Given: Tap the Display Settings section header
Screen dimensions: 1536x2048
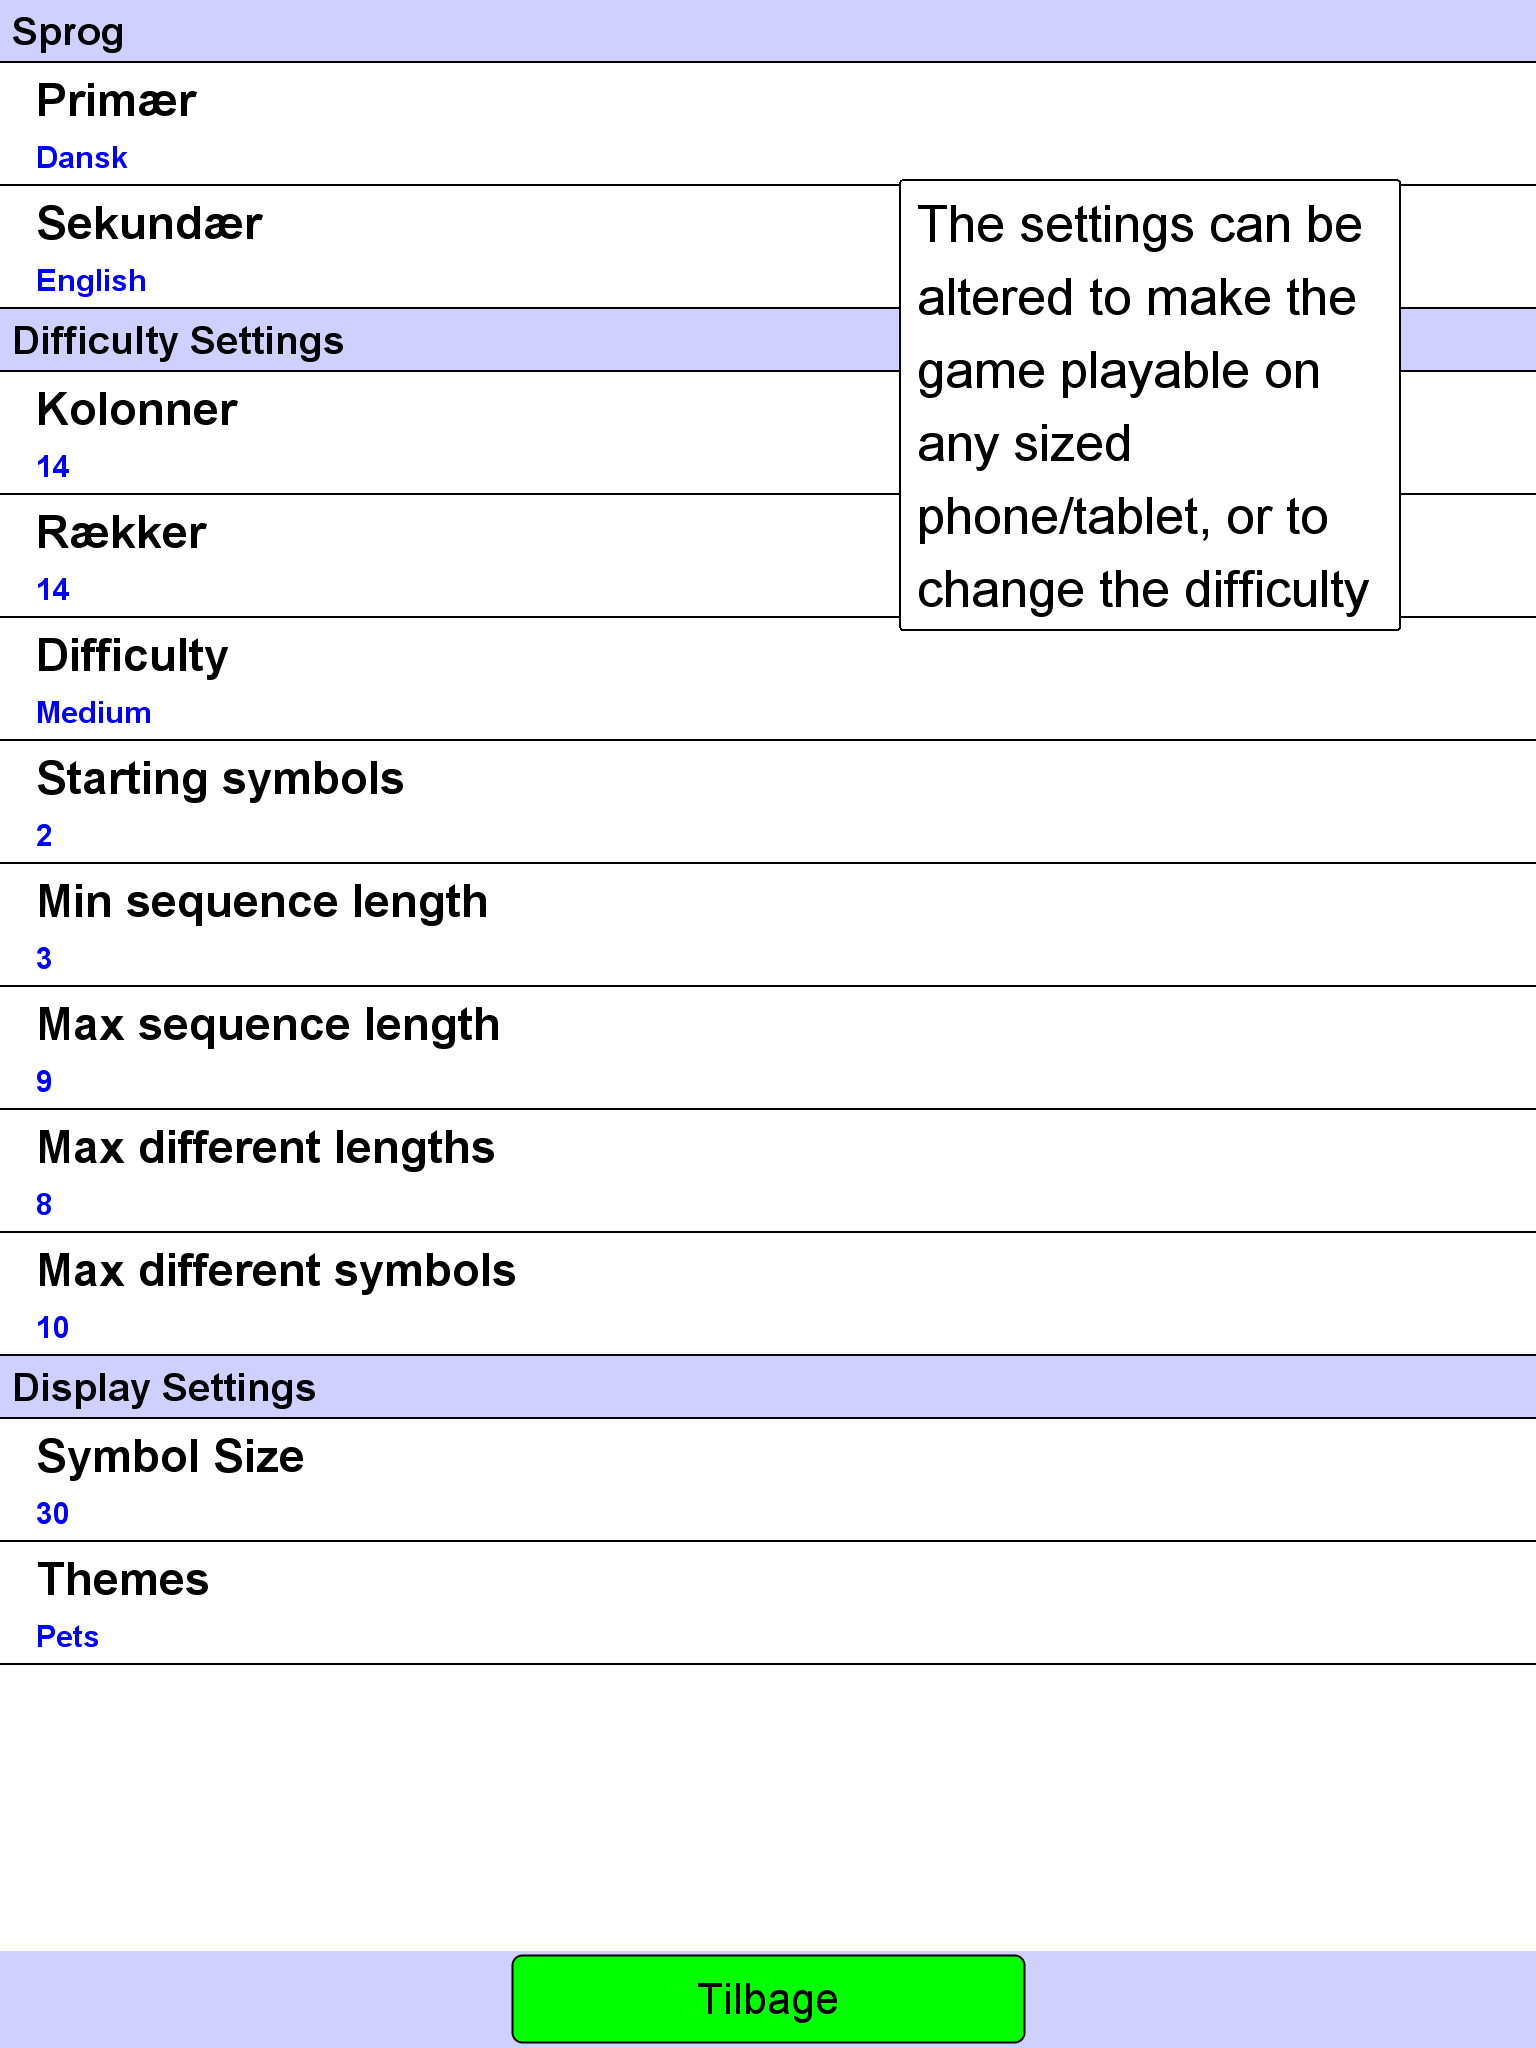Looking at the screenshot, I should 768,1387.
